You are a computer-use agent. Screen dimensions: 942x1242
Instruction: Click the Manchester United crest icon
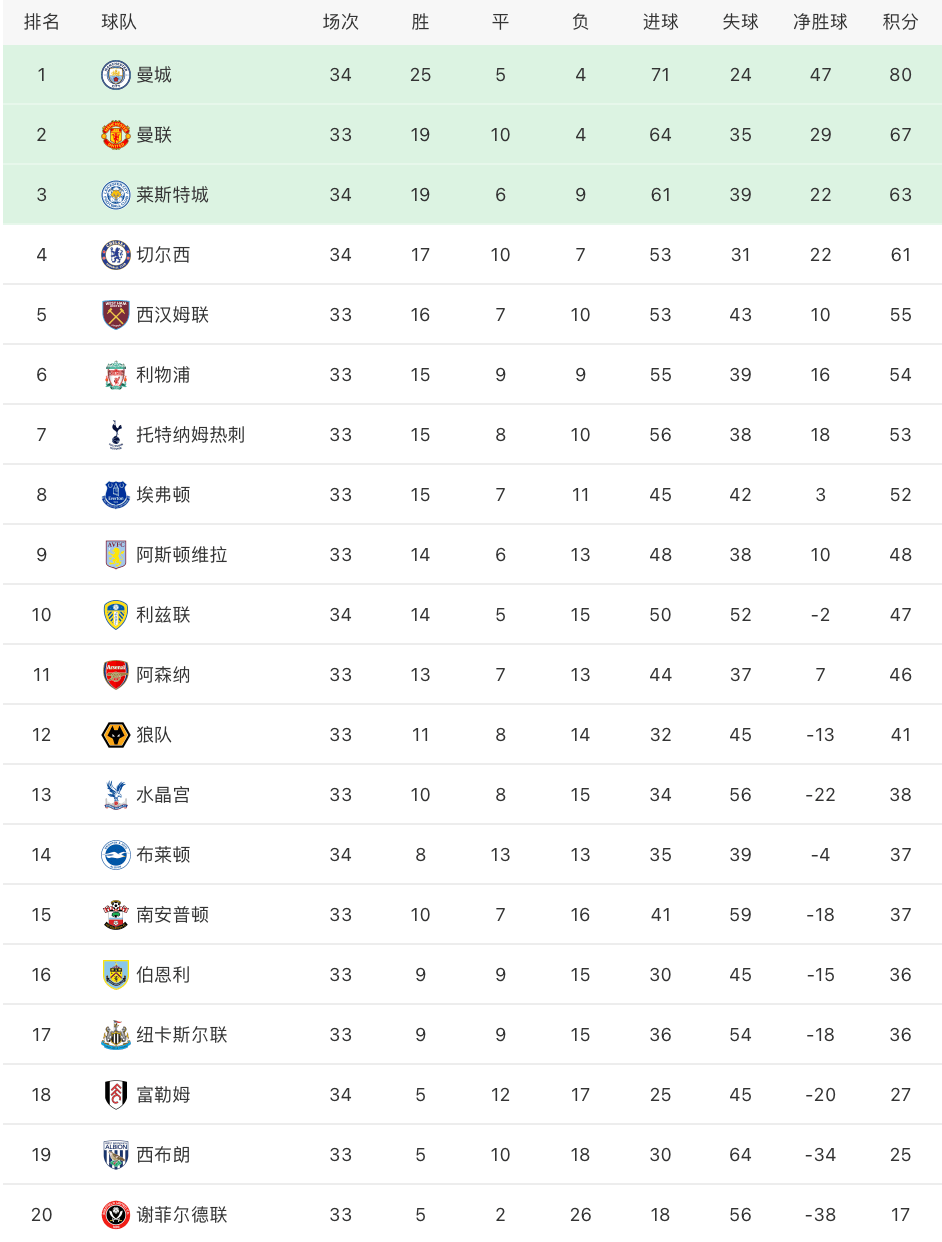click(x=116, y=135)
